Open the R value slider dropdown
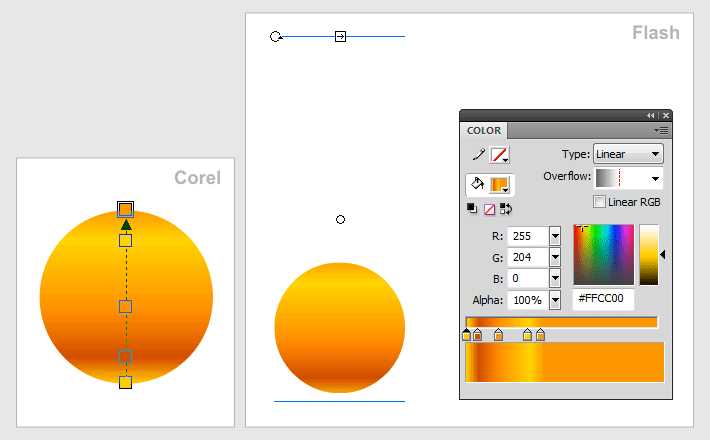710x440 pixels. point(555,236)
